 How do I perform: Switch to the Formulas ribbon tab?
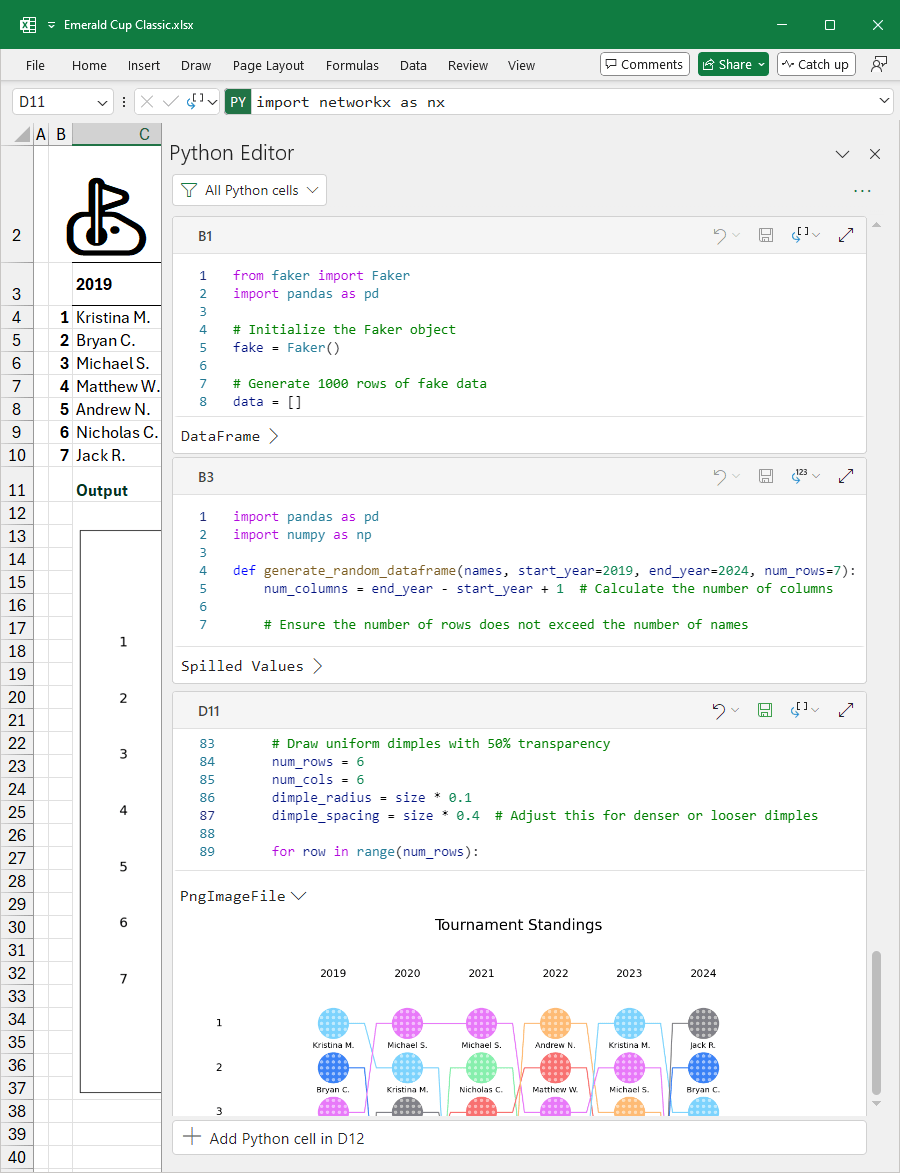[x=352, y=64]
